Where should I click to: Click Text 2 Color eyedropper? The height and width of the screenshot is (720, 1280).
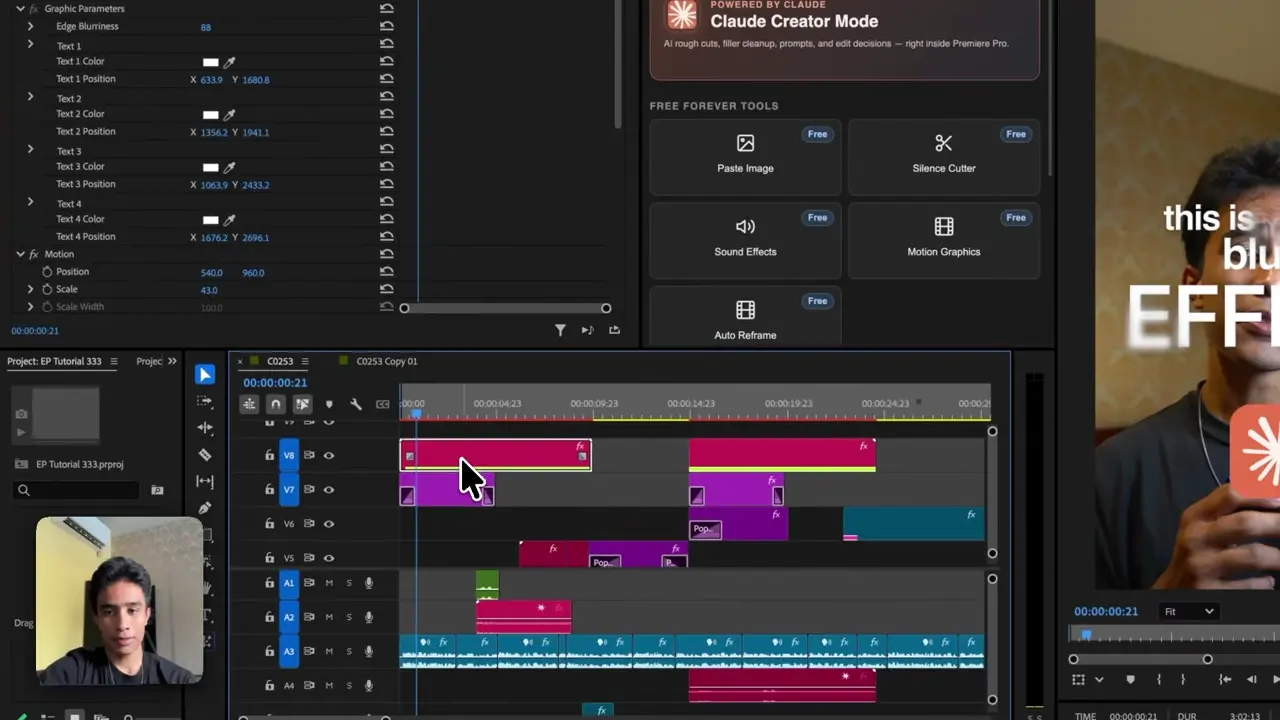(229, 115)
